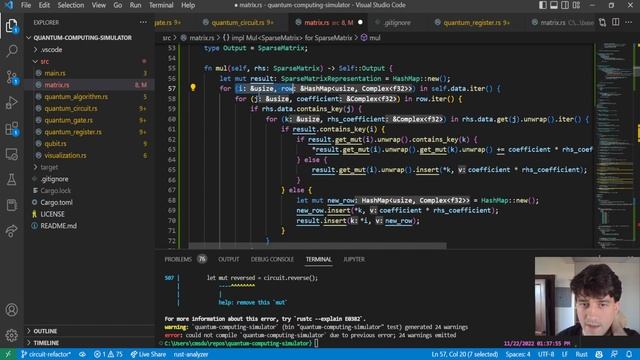Open the Search view in activity bar
Screen dimensions: 640x360
(x=11, y=51)
